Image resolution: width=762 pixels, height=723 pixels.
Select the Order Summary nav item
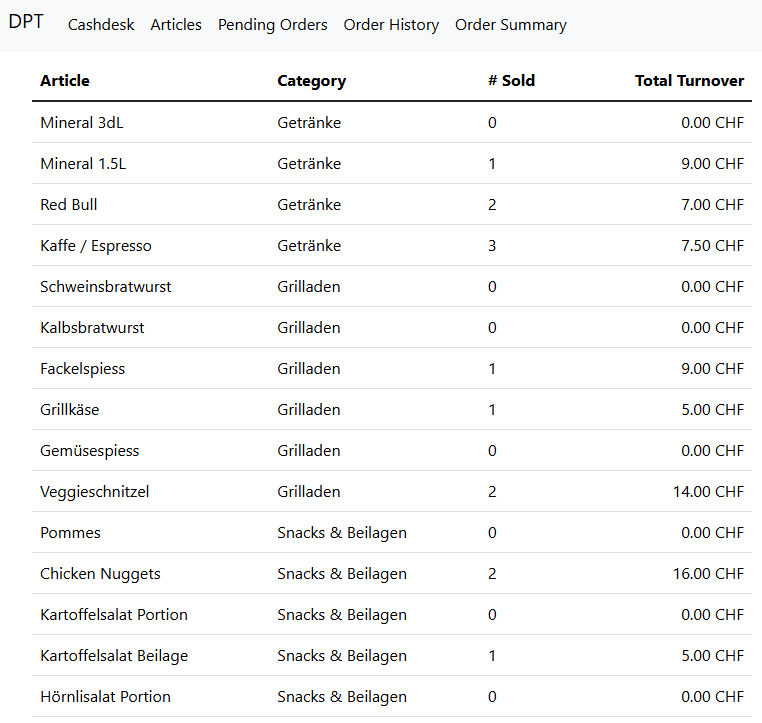[x=510, y=25]
